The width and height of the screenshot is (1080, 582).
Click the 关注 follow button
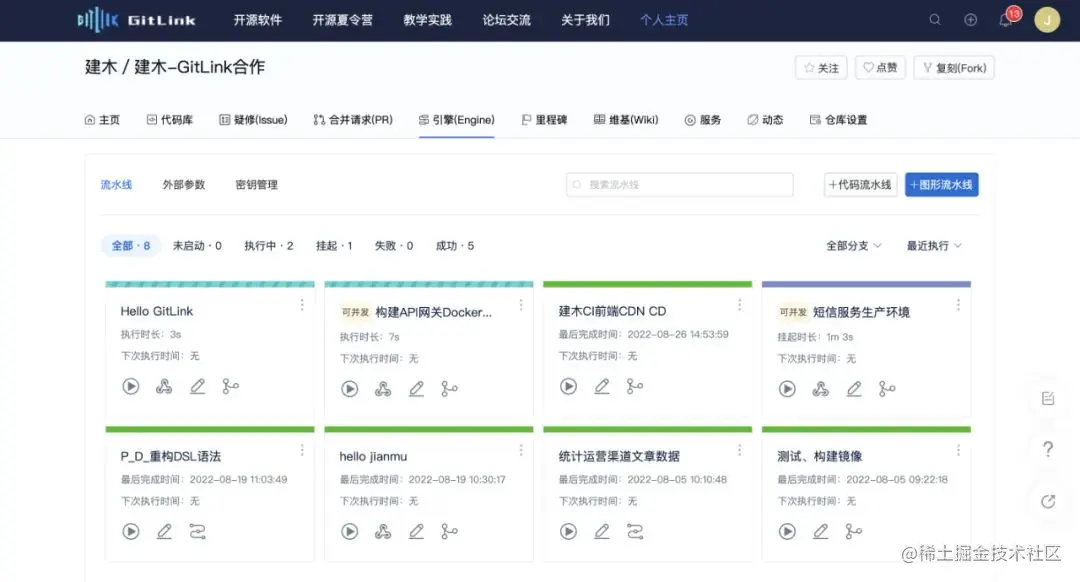821,67
